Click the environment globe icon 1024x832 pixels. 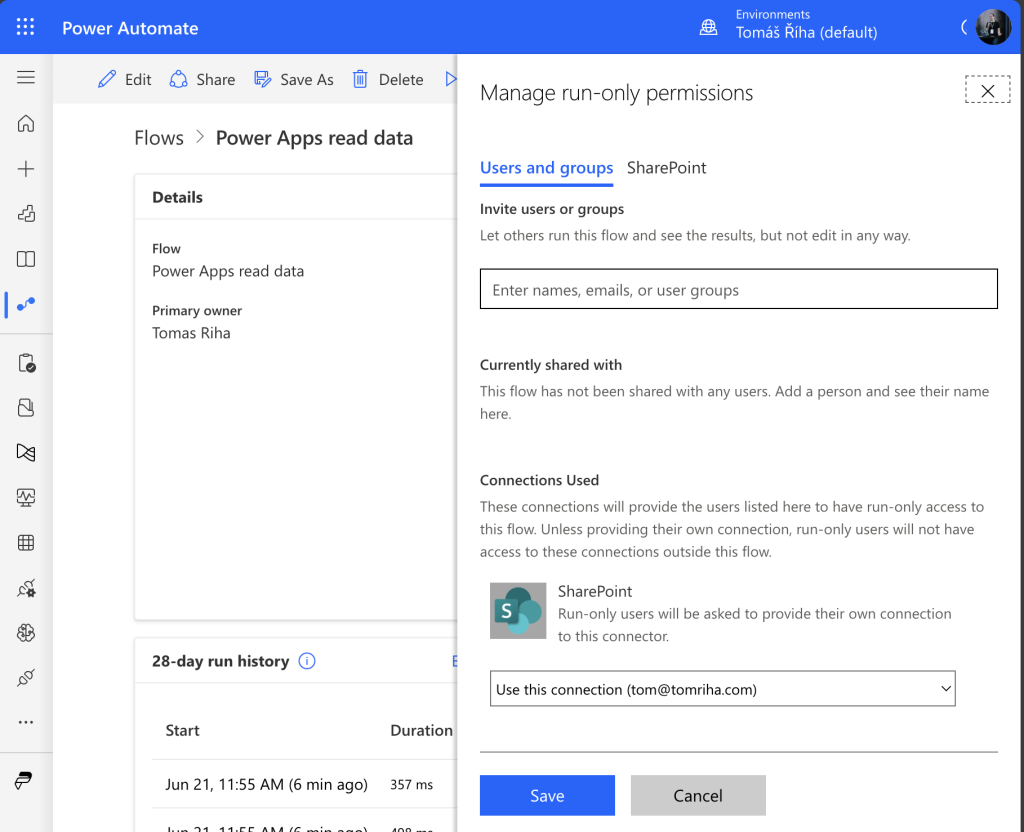tap(709, 27)
